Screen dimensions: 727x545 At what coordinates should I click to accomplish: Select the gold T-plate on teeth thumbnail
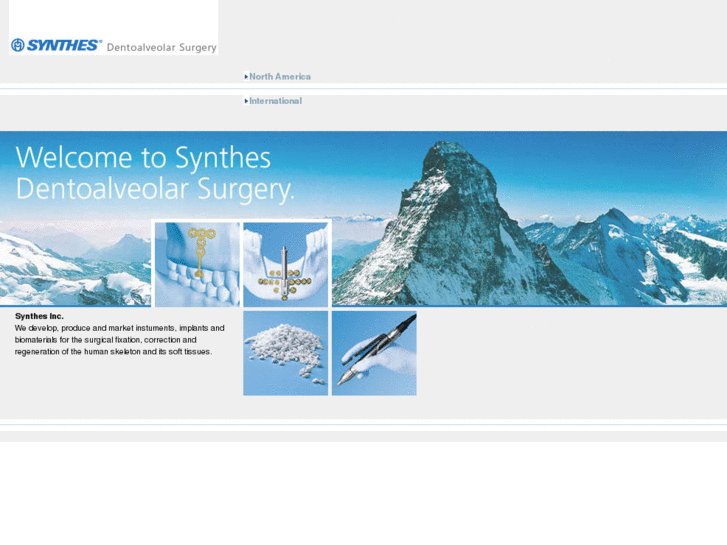point(197,263)
